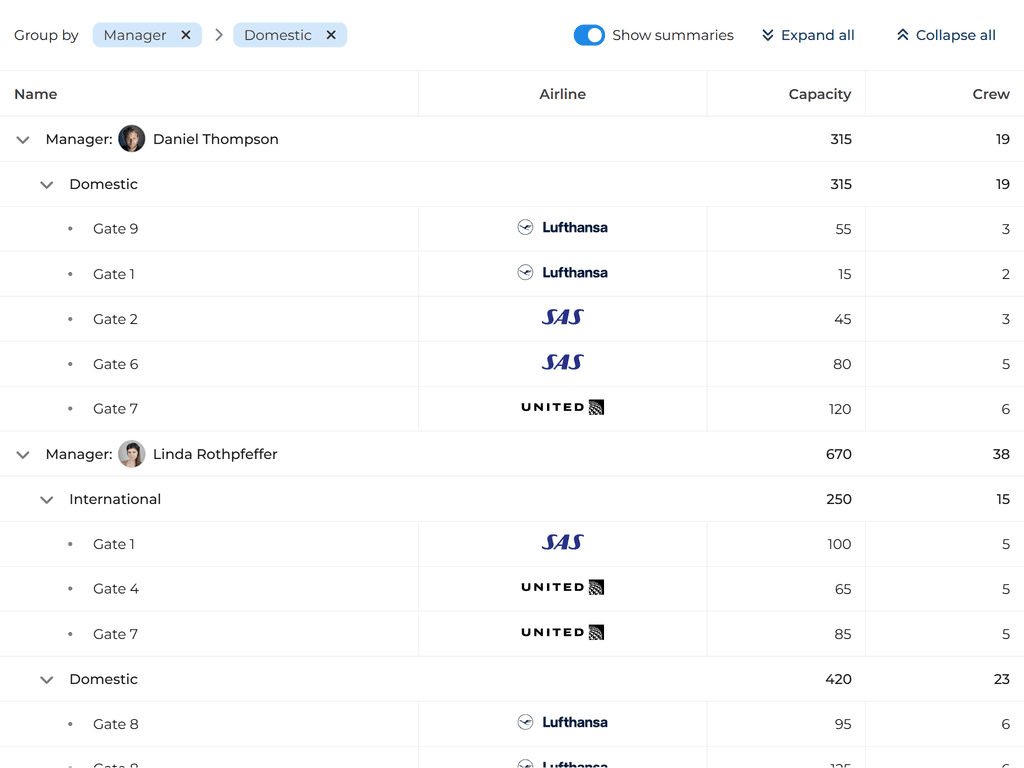Click the Expand all button
The height and width of the screenshot is (768, 1024).
tap(808, 35)
